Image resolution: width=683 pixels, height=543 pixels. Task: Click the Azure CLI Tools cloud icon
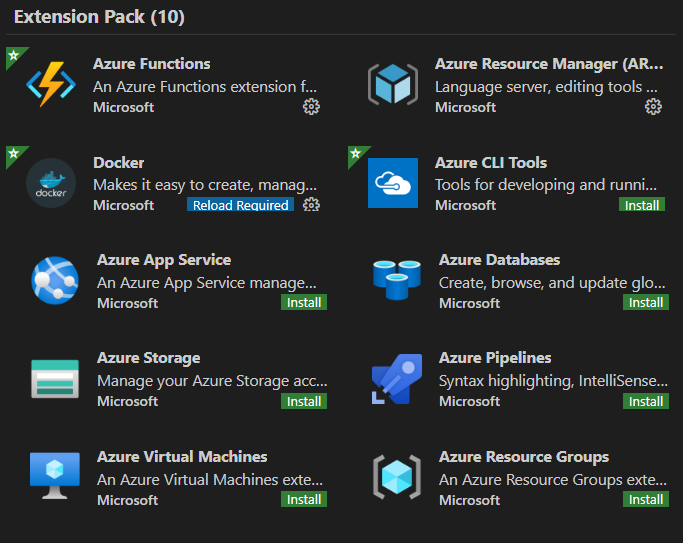point(392,182)
